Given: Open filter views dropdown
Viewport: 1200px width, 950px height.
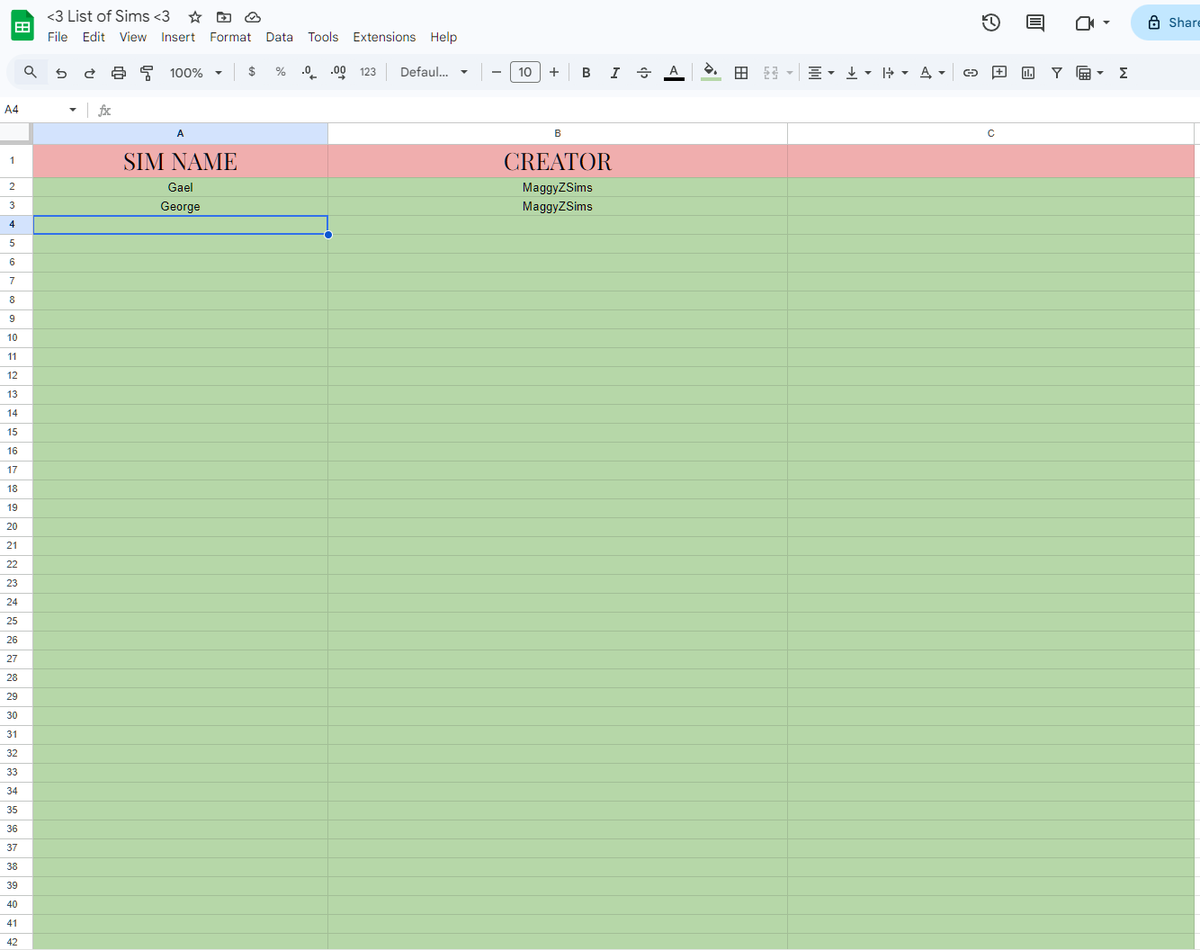Looking at the screenshot, I should click(1089, 72).
